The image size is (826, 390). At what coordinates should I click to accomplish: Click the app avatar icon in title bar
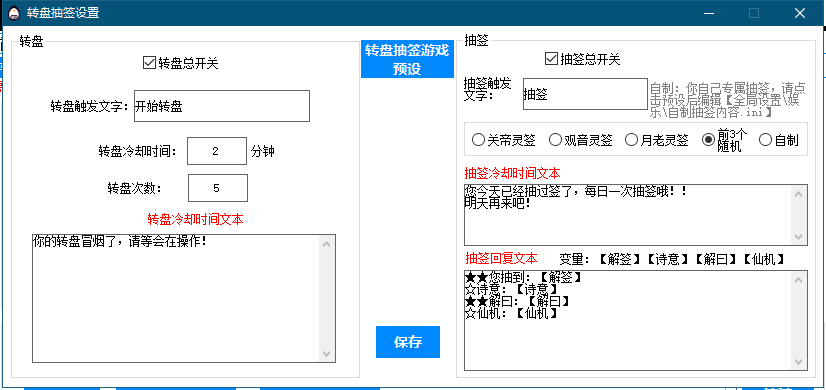click(14, 13)
